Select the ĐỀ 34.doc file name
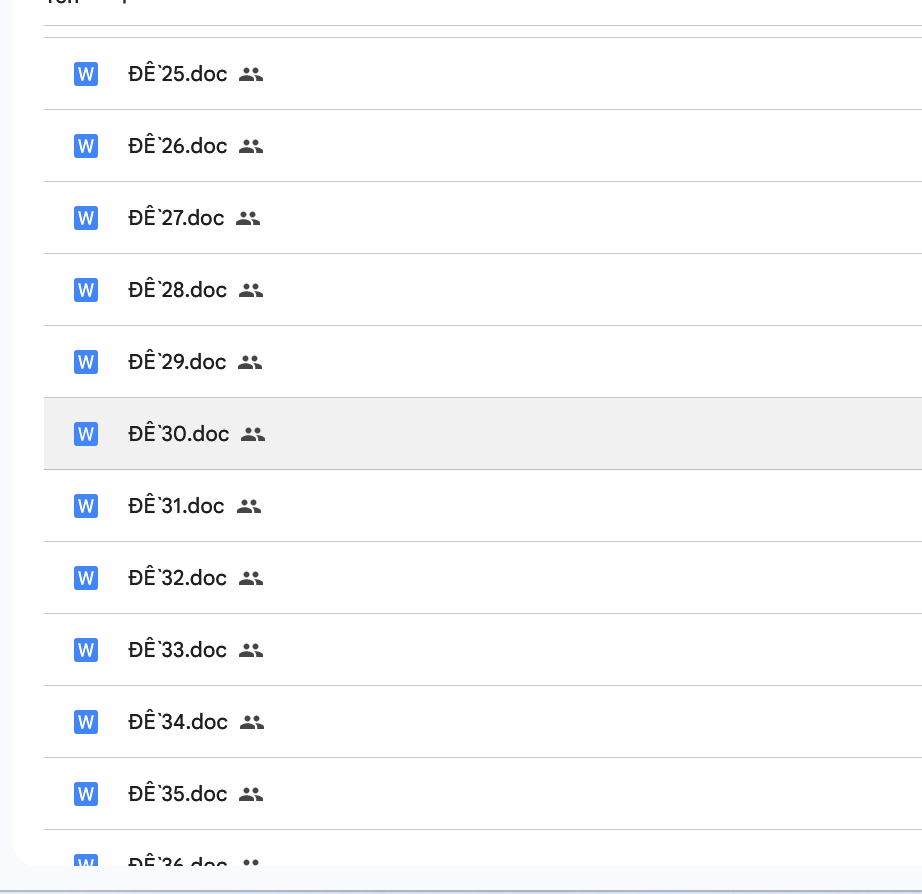The height and width of the screenshot is (894, 922). 178,722
